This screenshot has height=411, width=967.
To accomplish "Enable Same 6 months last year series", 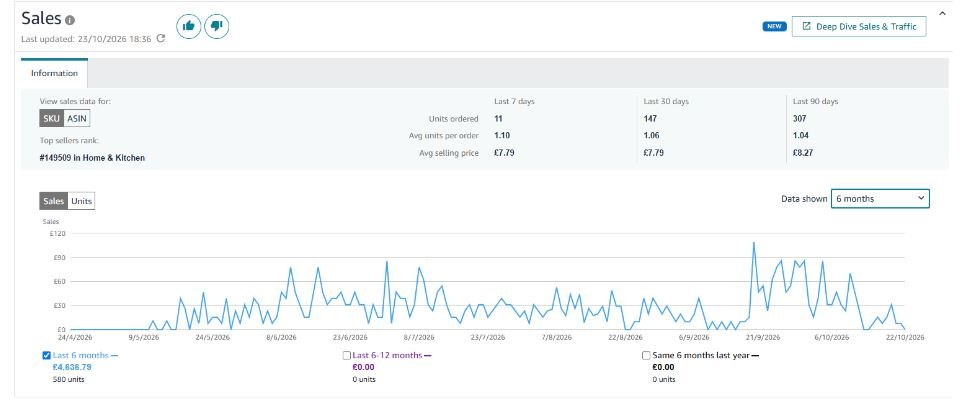I will (x=646, y=355).
